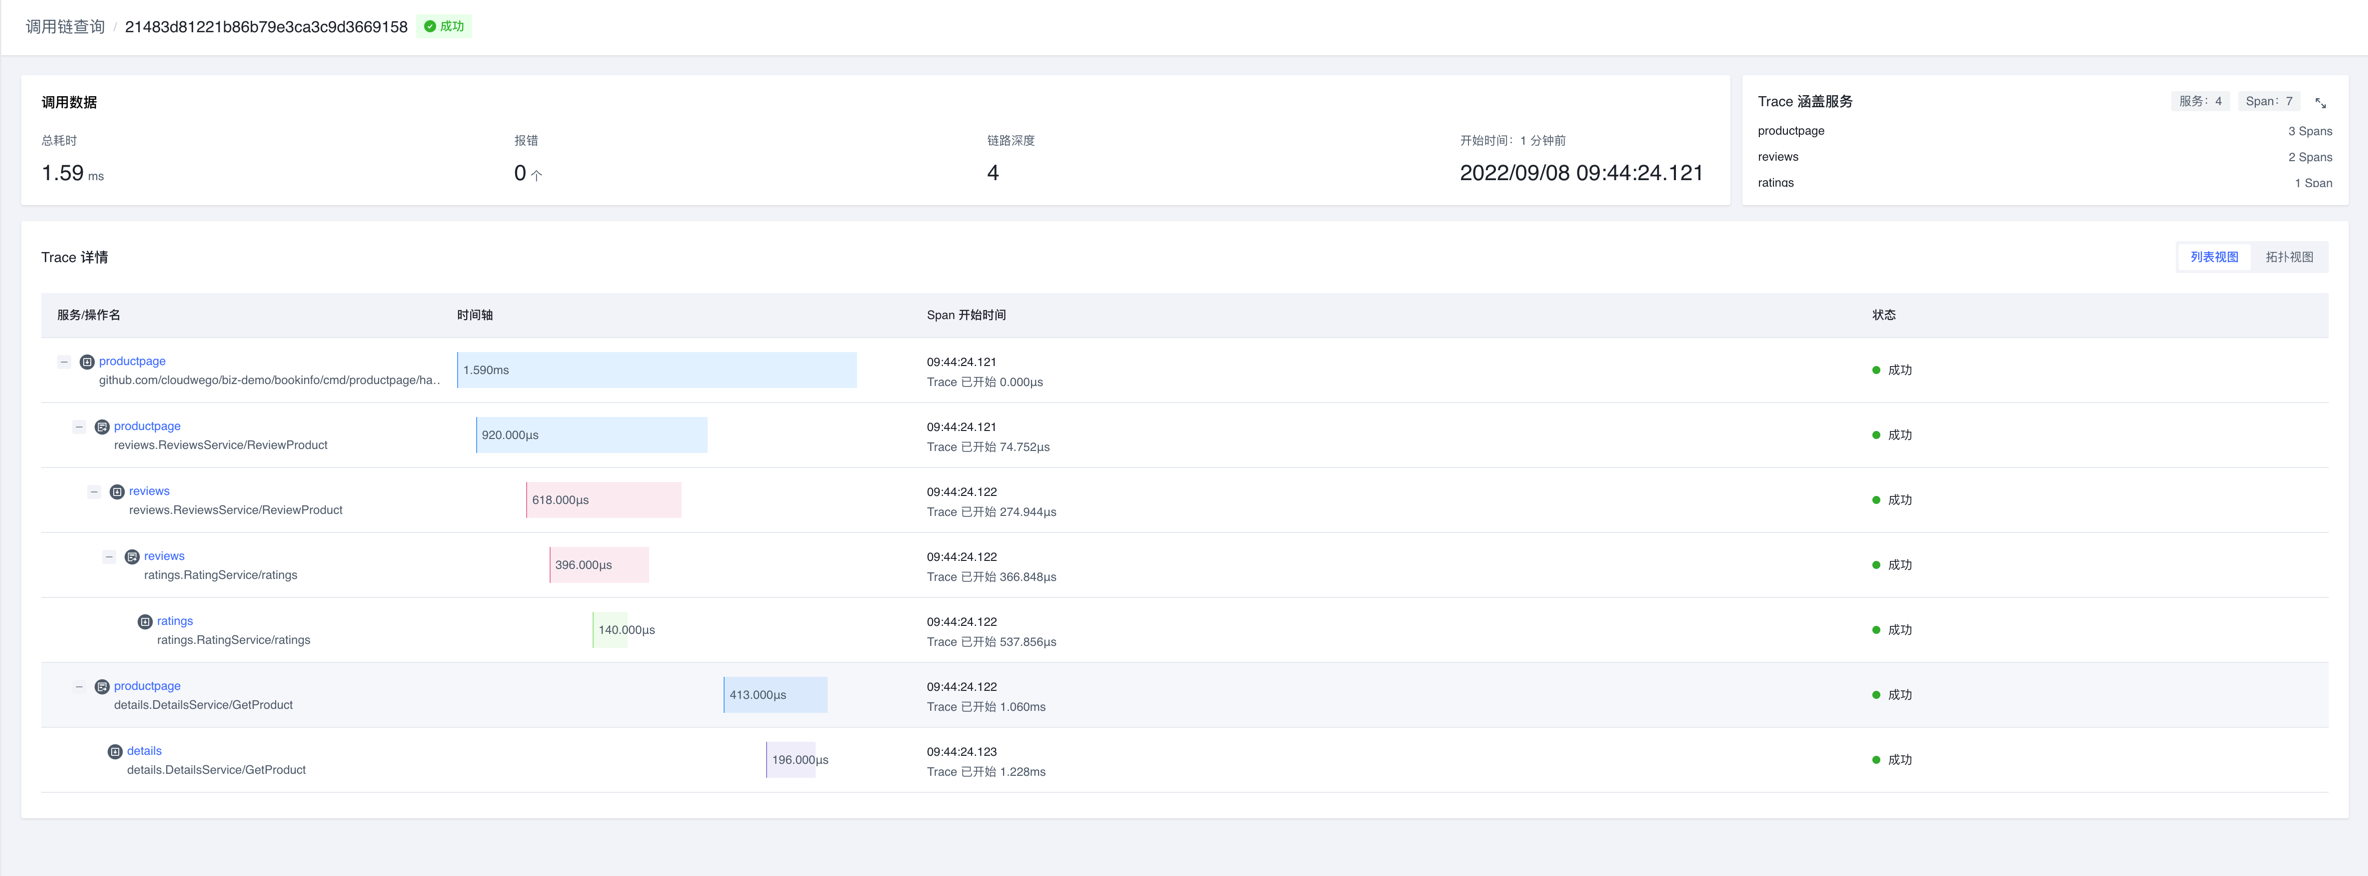Click the 链路深度 value 4

[993, 173]
